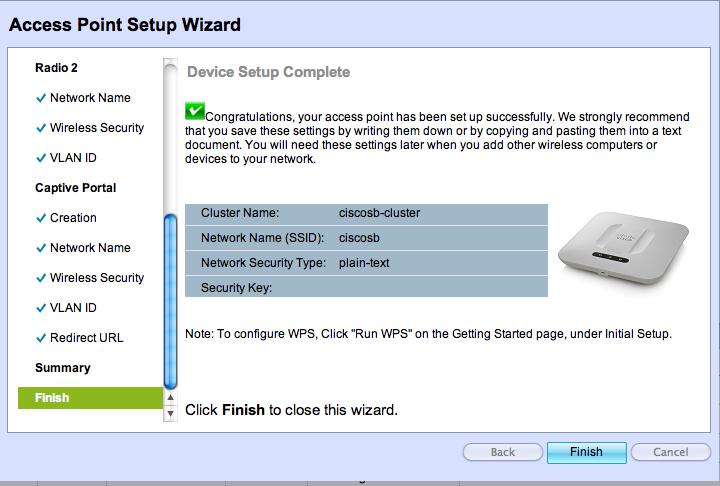Viewport: 720px width, 486px height.
Task: Select Radio 2 section heading
Action: click(56, 68)
